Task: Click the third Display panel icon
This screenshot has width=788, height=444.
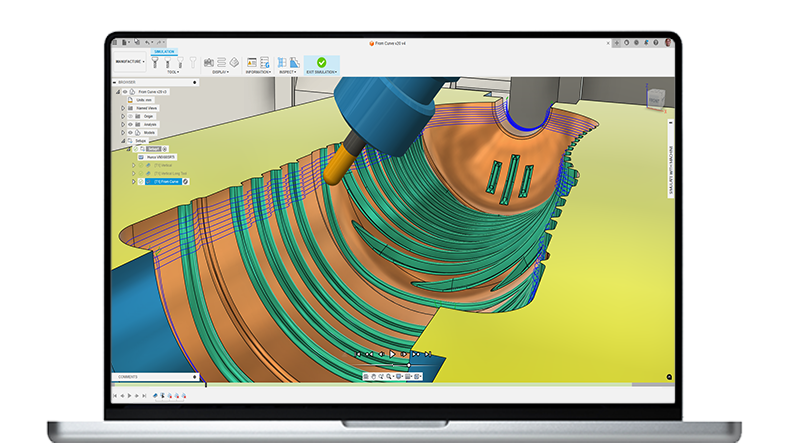Action: (234, 62)
